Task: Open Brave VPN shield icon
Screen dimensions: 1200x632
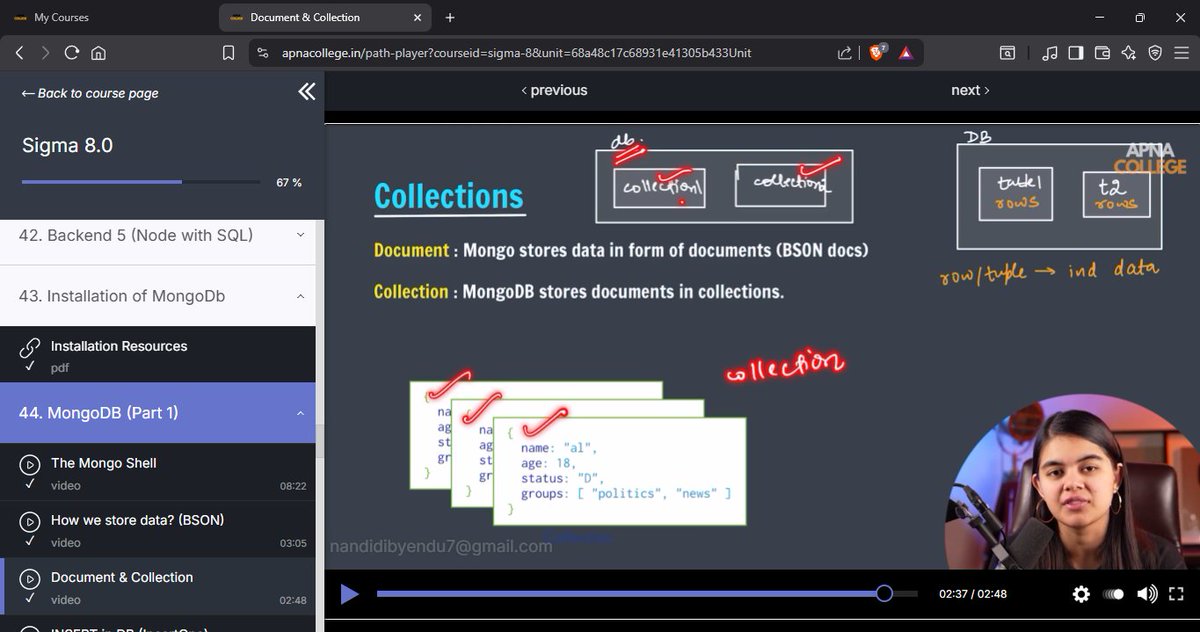Action: point(1153,52)
